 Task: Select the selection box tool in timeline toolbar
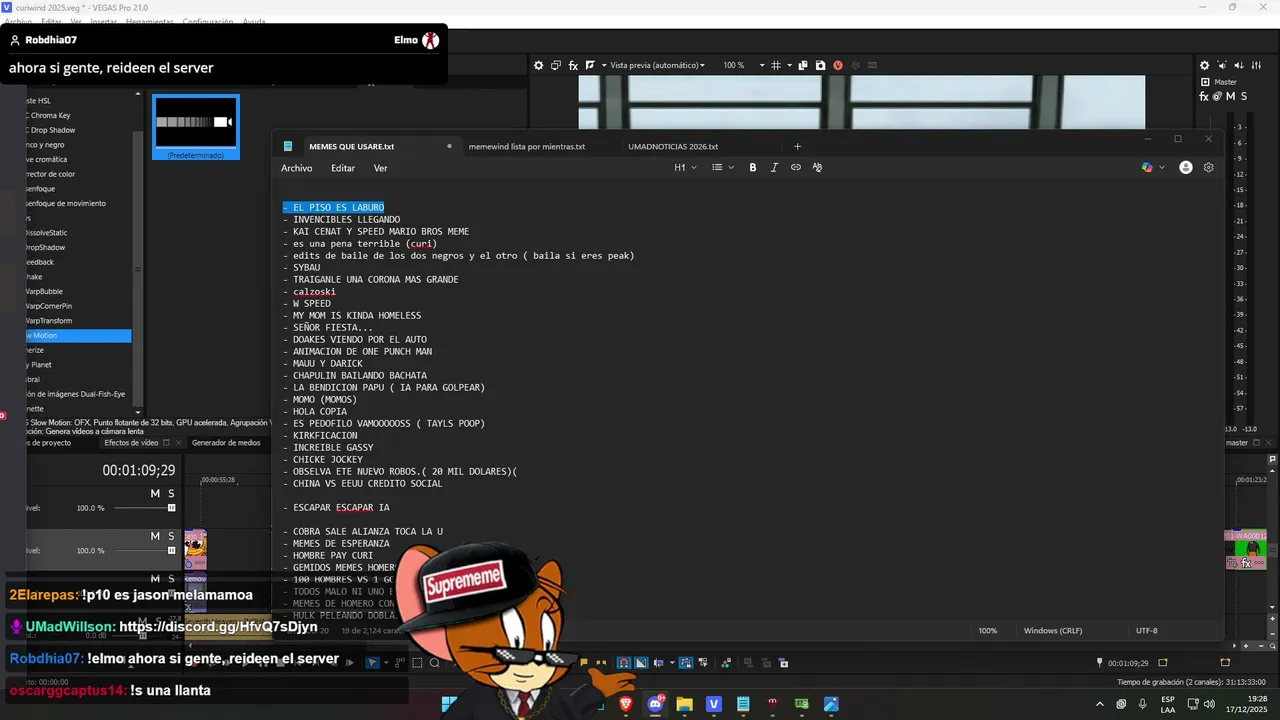click(418, 662)
